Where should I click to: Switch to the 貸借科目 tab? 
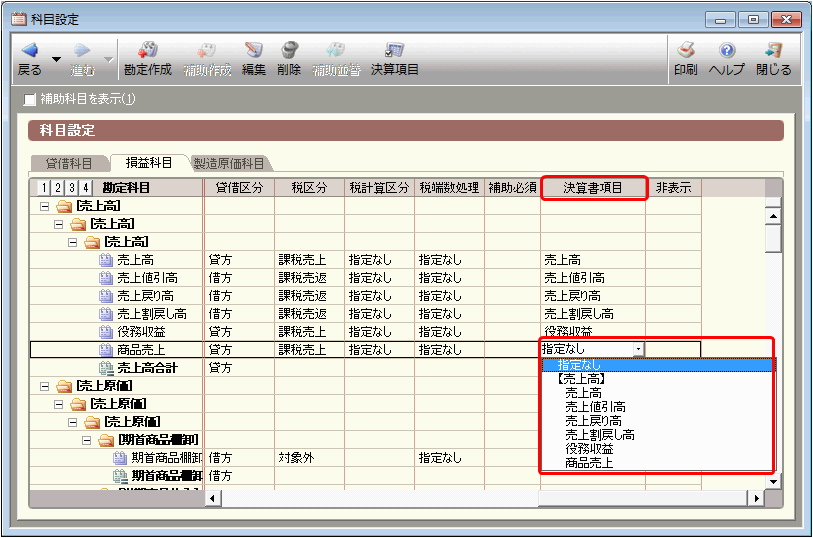click(x=68, y=163)
